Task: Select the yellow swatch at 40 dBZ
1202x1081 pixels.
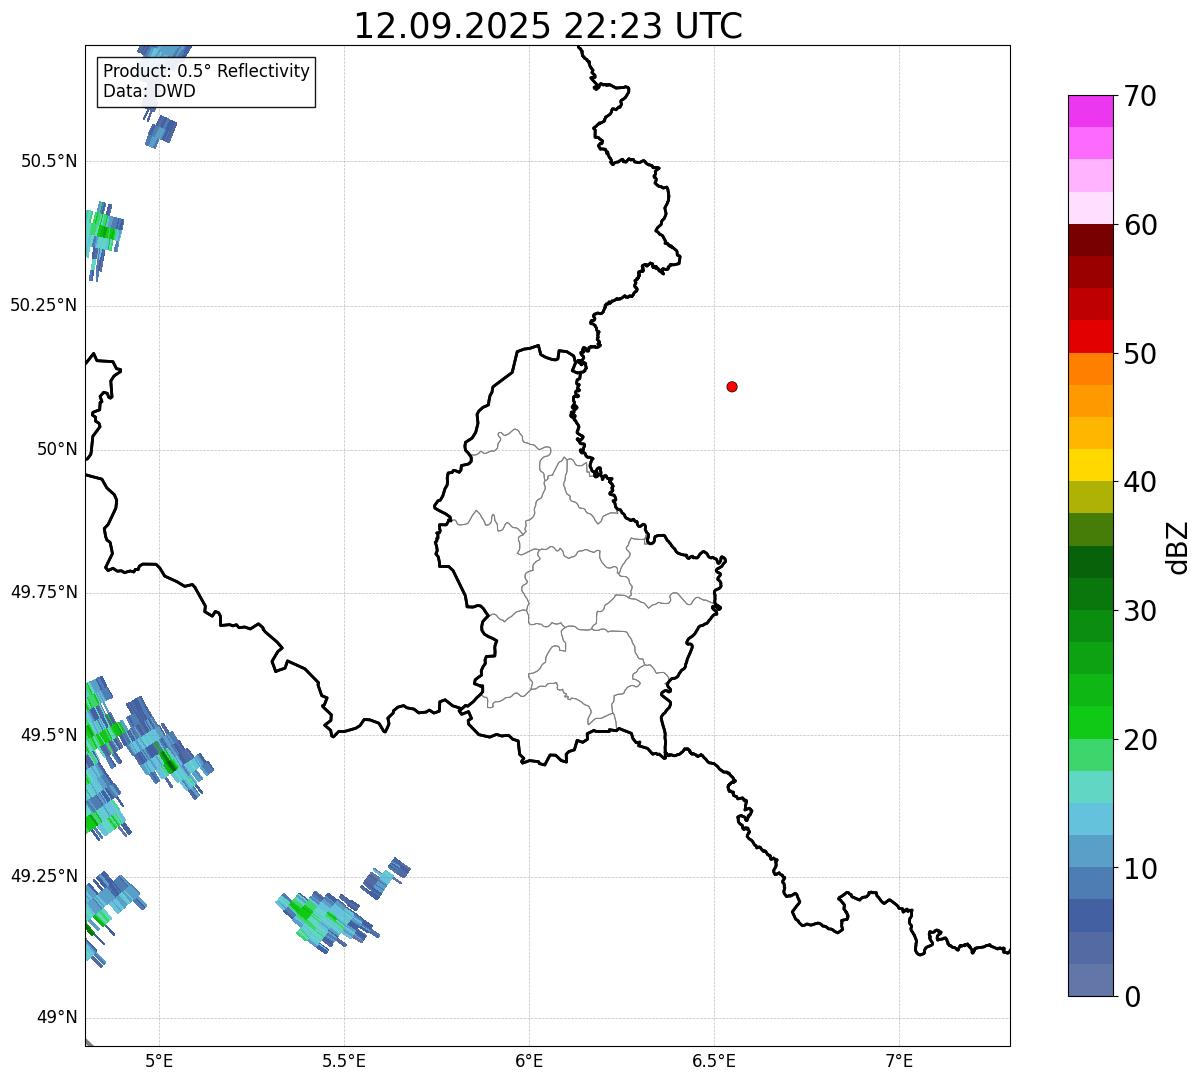Action: (x=1090, y=466)
